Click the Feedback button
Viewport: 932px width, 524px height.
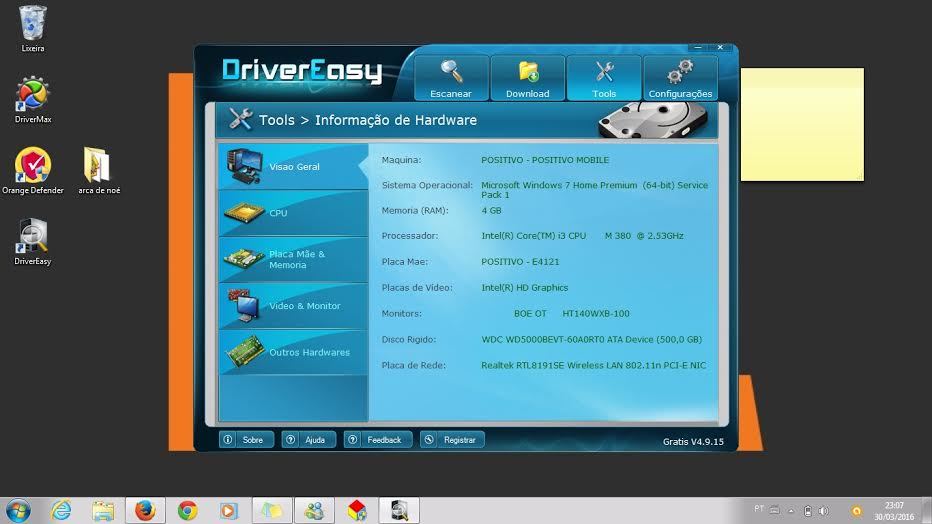378,440
